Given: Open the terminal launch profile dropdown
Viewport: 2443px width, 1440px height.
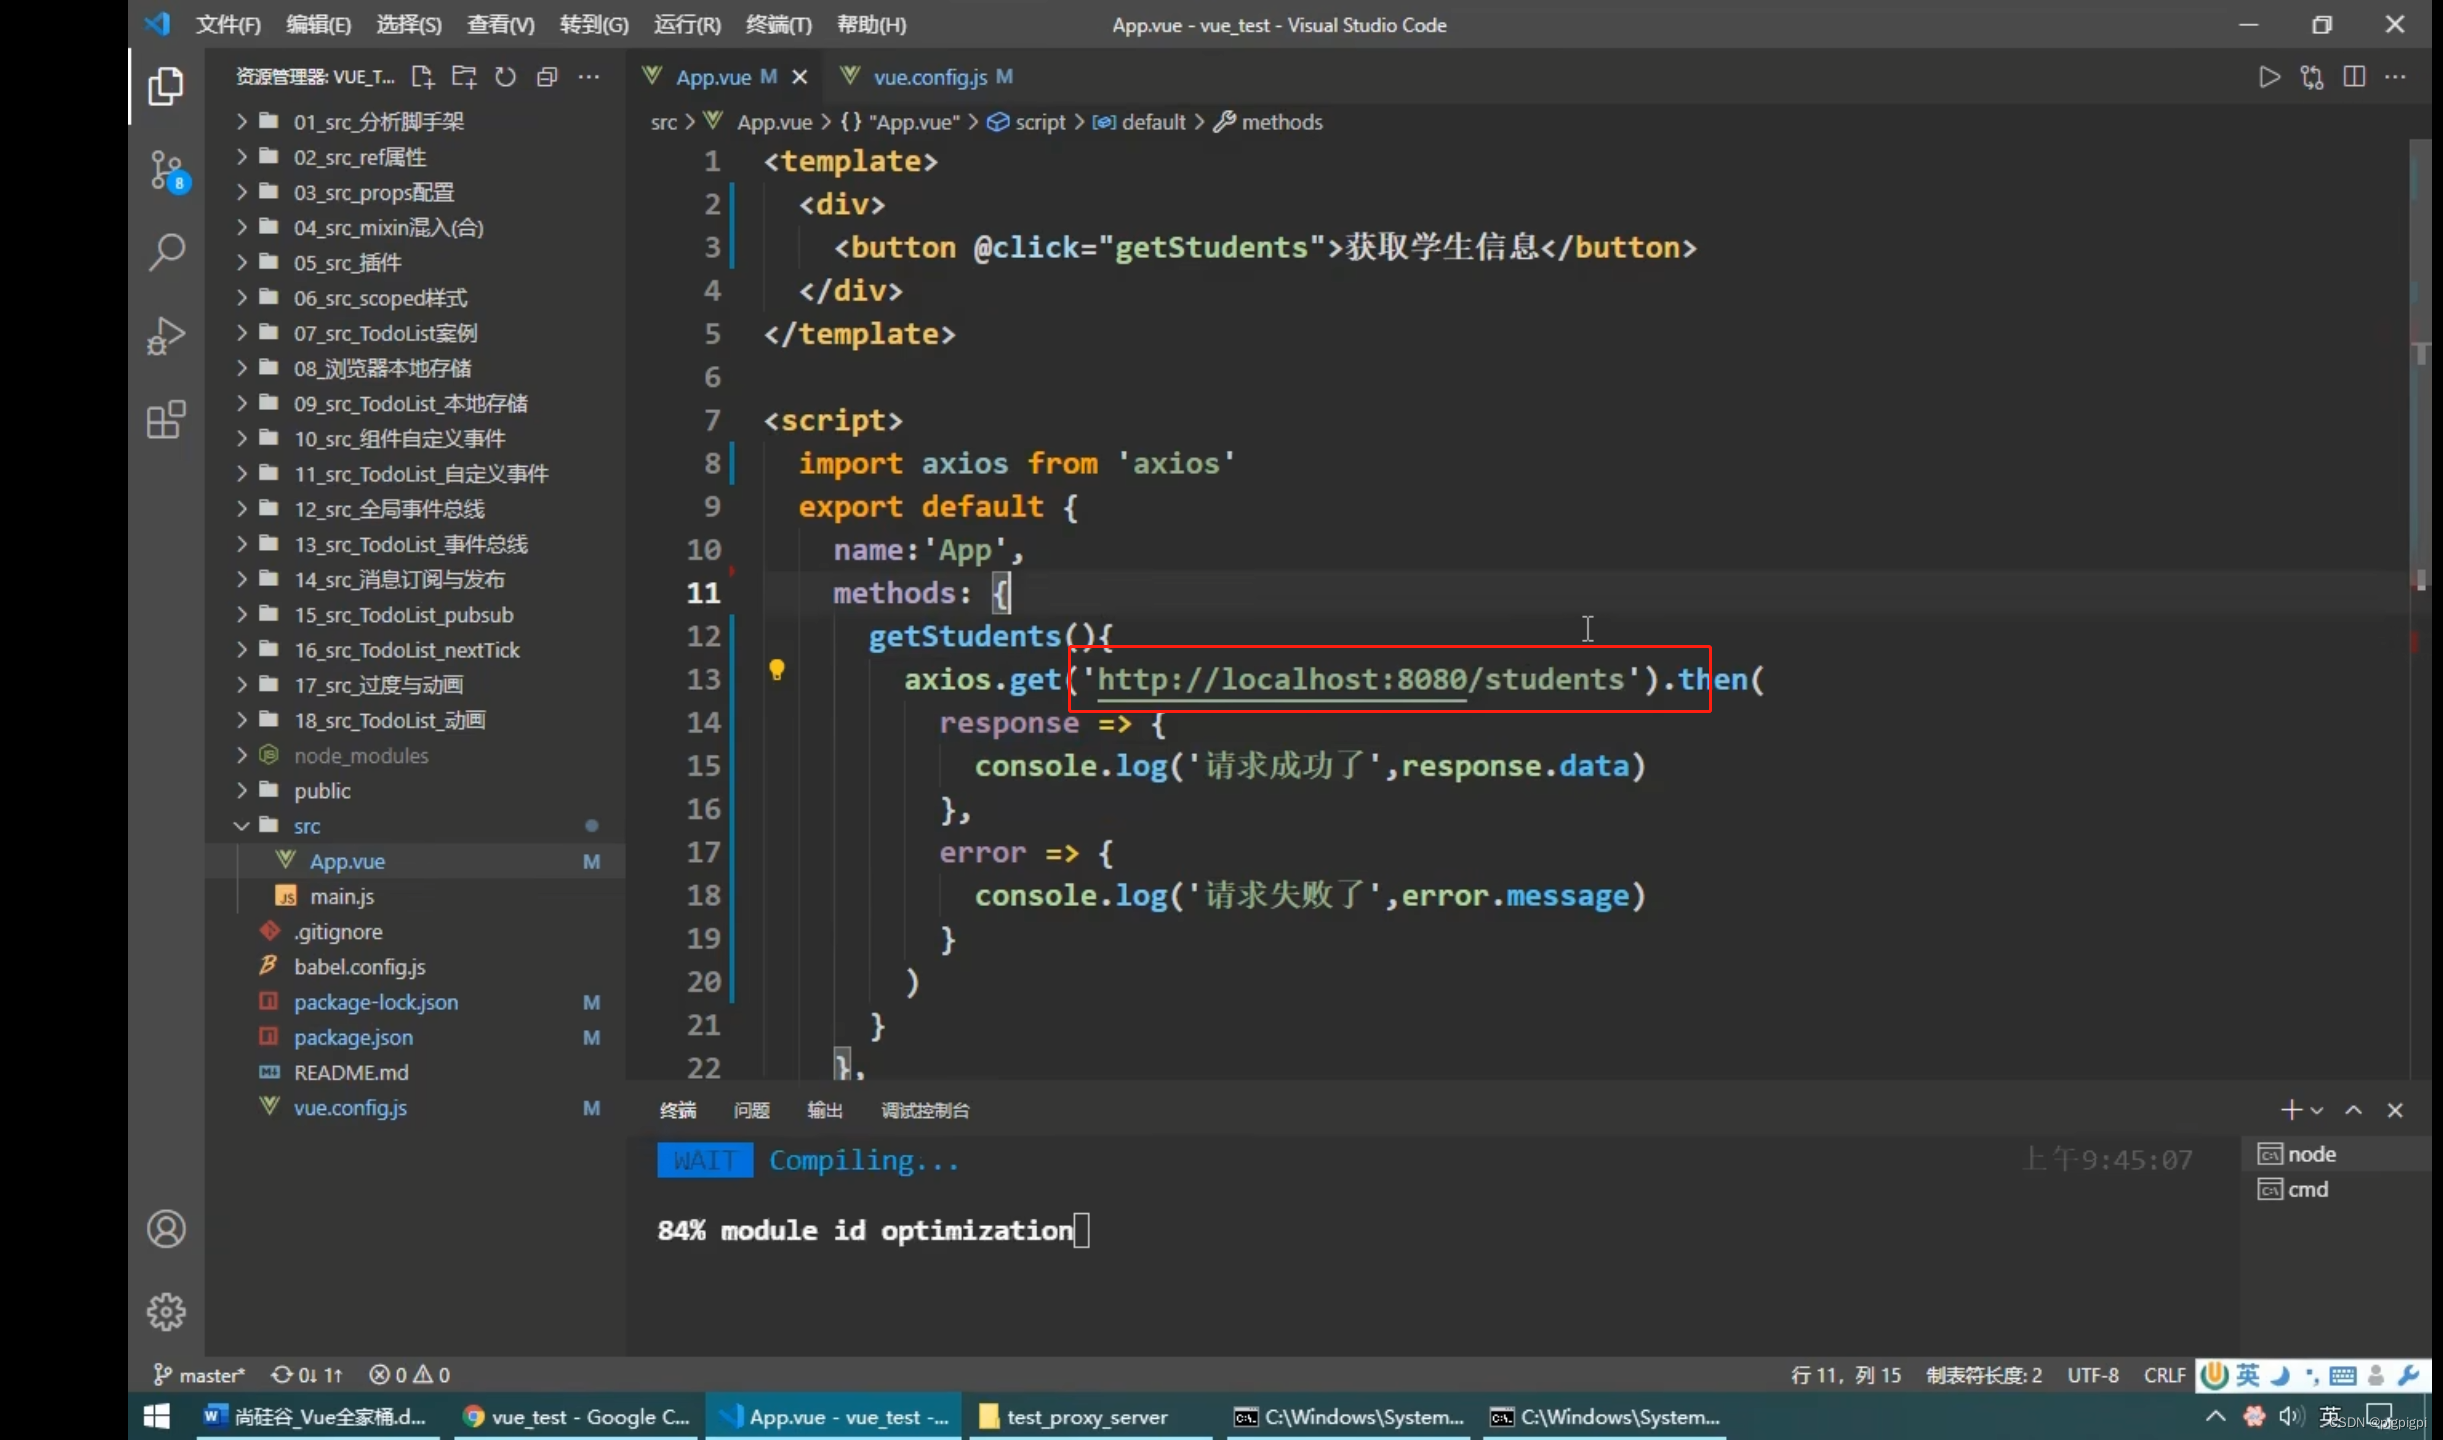Looking at the screenshot, I should pyautogui.click(x=2317, y=1110).
